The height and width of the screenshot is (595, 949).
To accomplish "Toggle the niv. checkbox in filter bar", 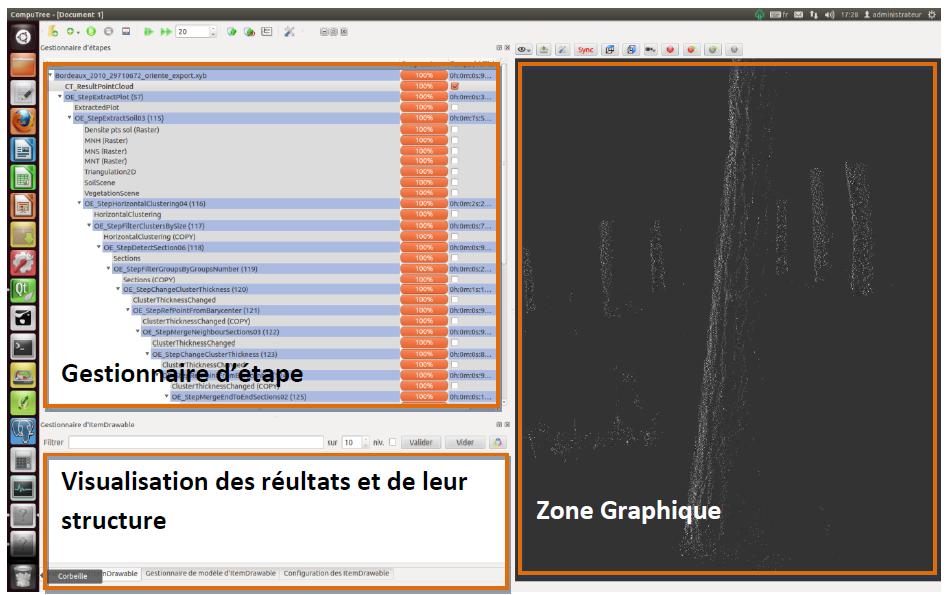I will [392, 442].
